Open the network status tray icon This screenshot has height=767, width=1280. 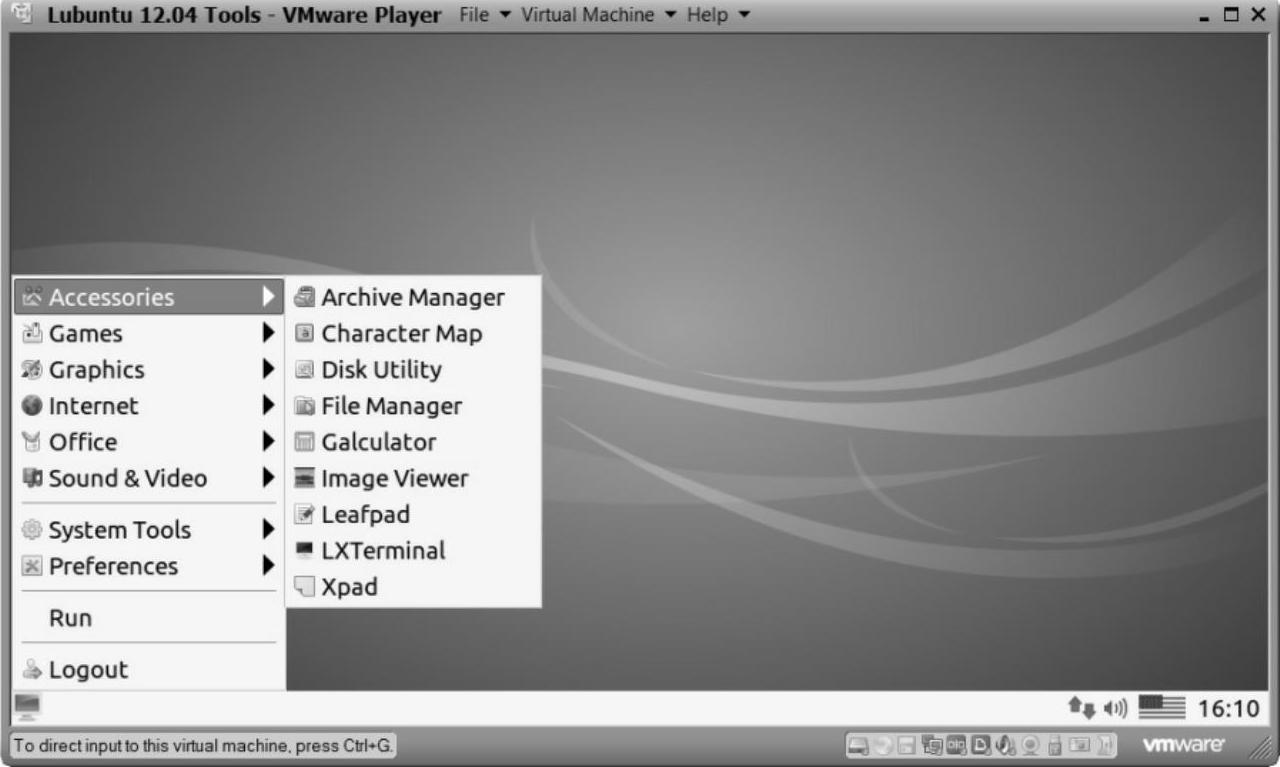(1082, 708)
